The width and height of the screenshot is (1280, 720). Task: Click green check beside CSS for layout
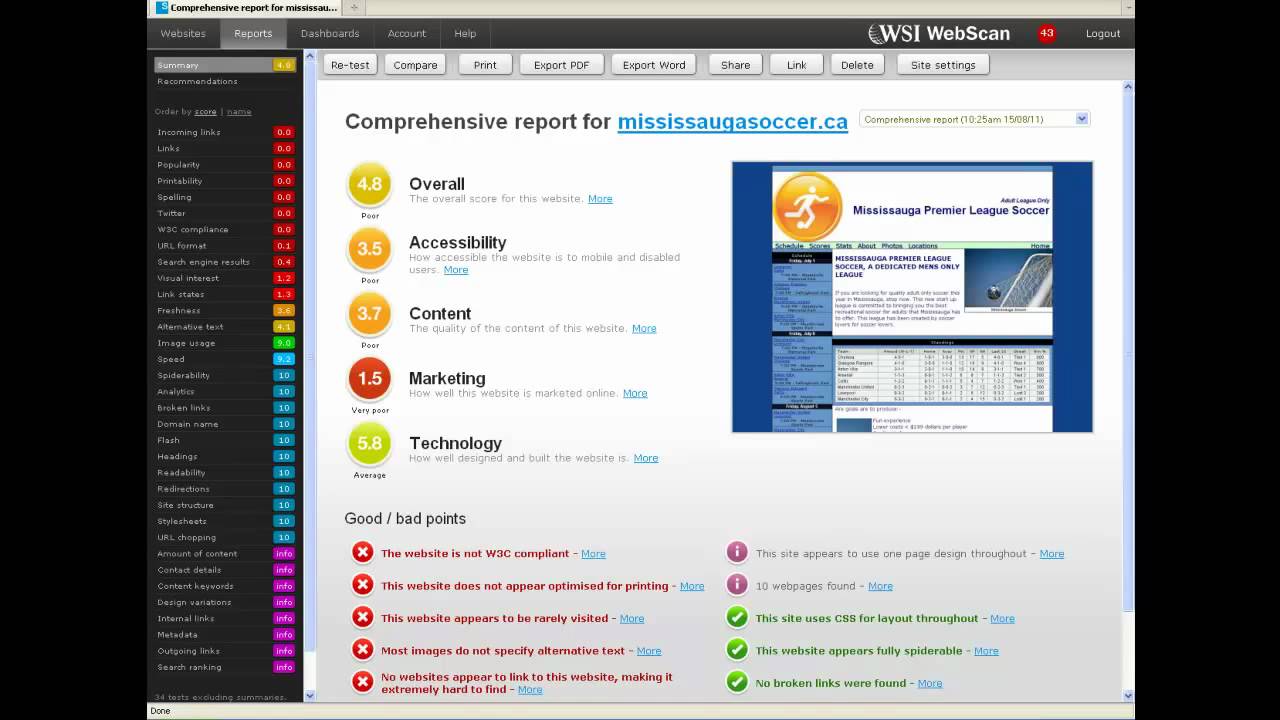click(737, 617)
